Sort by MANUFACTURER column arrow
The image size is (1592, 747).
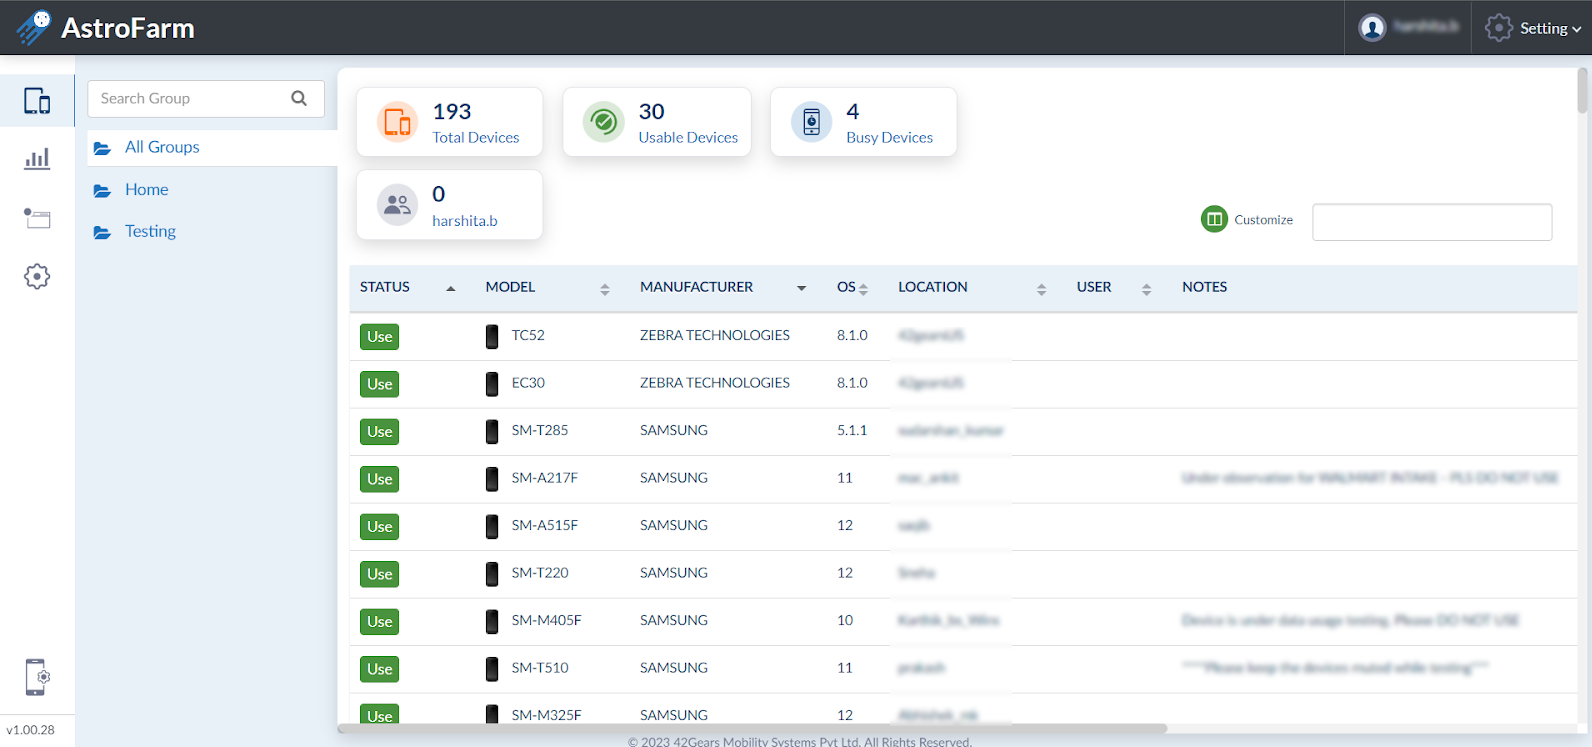(x=801, y=288)
